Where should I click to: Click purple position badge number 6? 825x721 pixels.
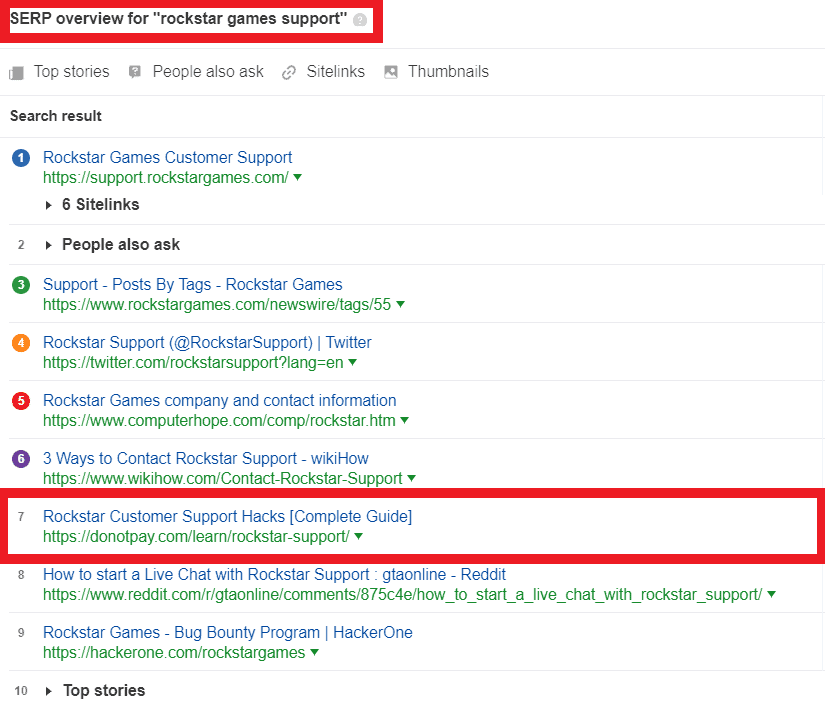[21, 459]
